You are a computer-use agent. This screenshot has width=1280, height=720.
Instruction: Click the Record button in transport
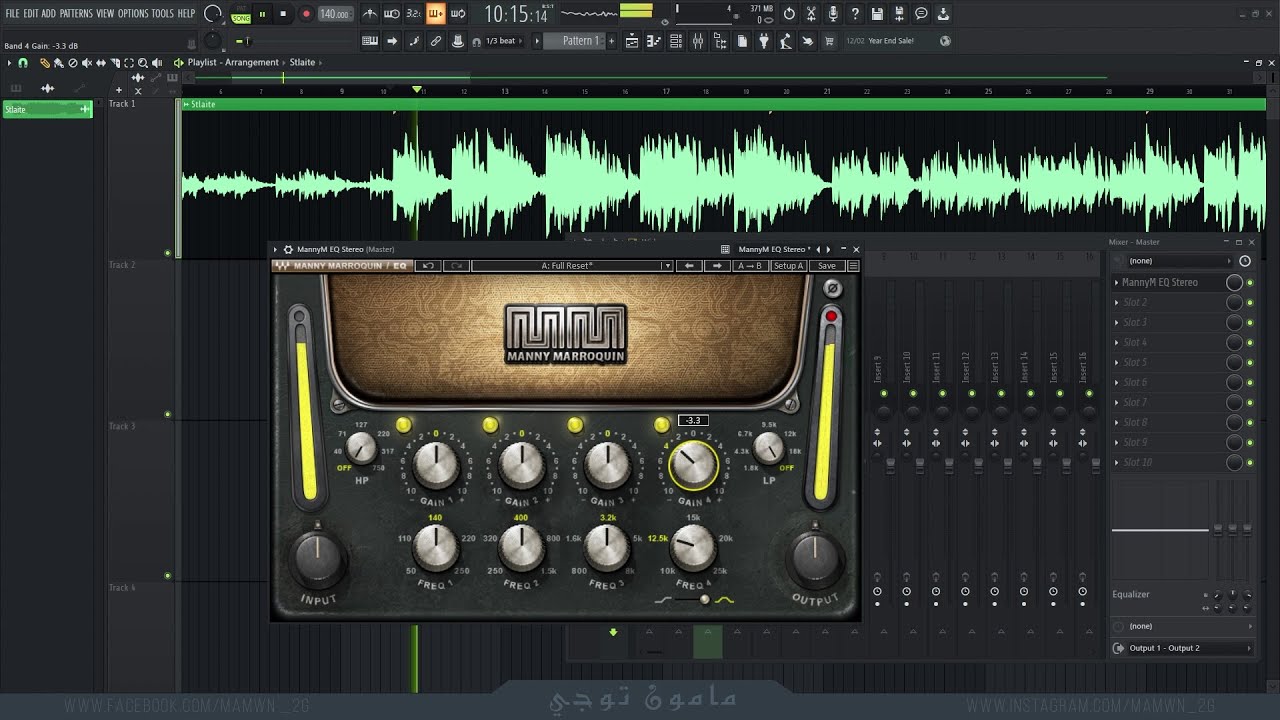coord(306,14)
